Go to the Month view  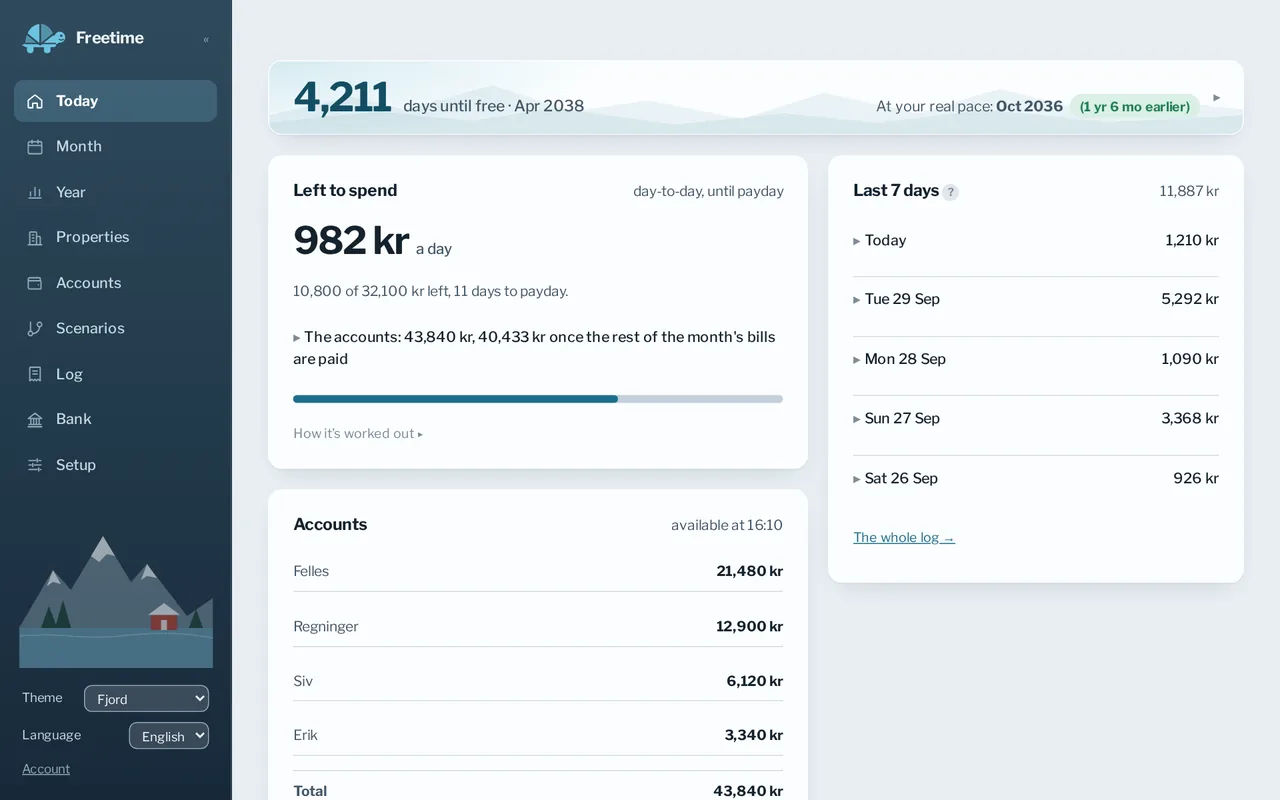pyautogui.click(x=115, y=147)
